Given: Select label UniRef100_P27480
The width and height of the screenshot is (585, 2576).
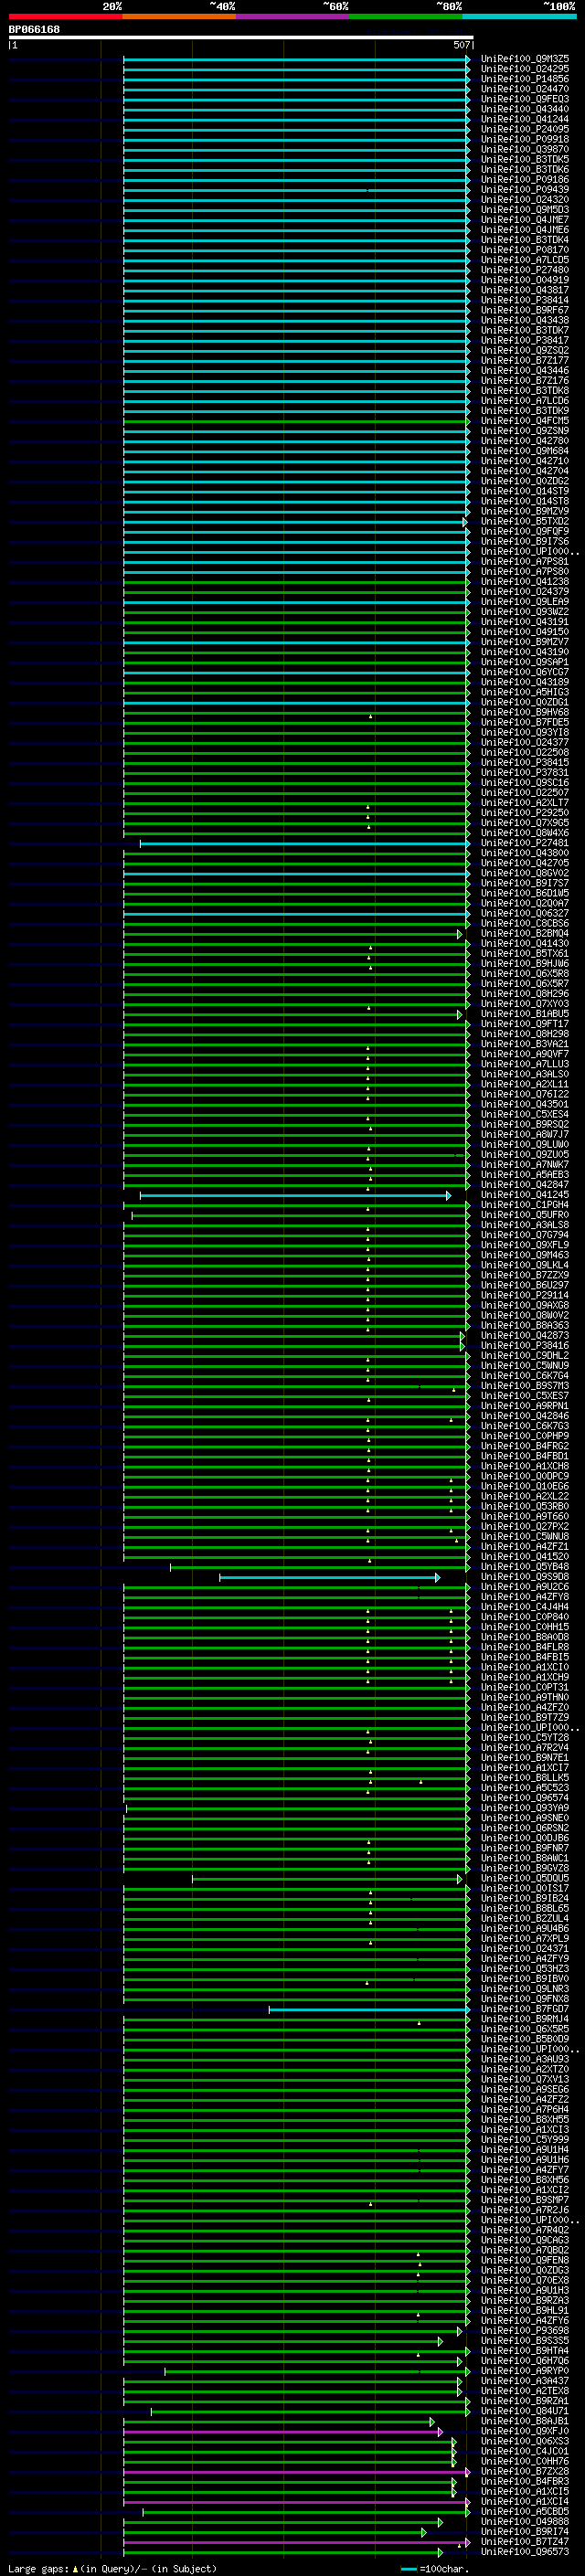Looking at the screenshot, I should 525,270.
